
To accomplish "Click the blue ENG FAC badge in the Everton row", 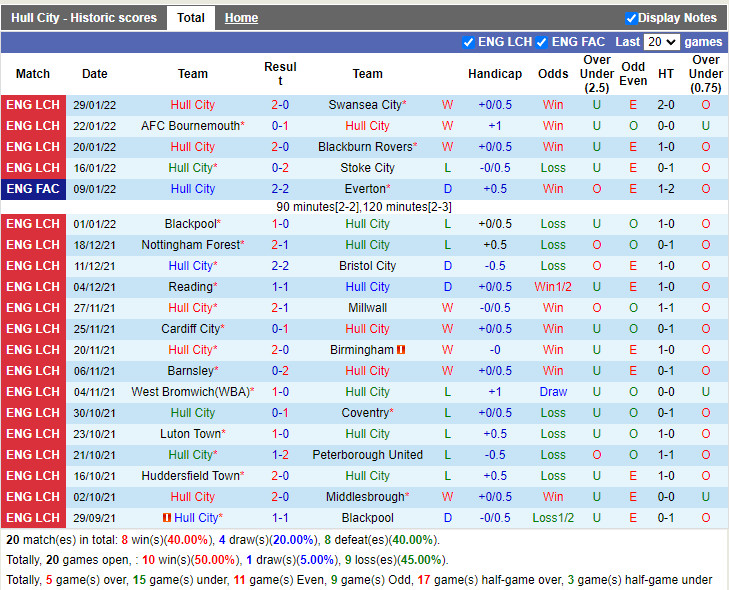I will click(x=33, y=189).
